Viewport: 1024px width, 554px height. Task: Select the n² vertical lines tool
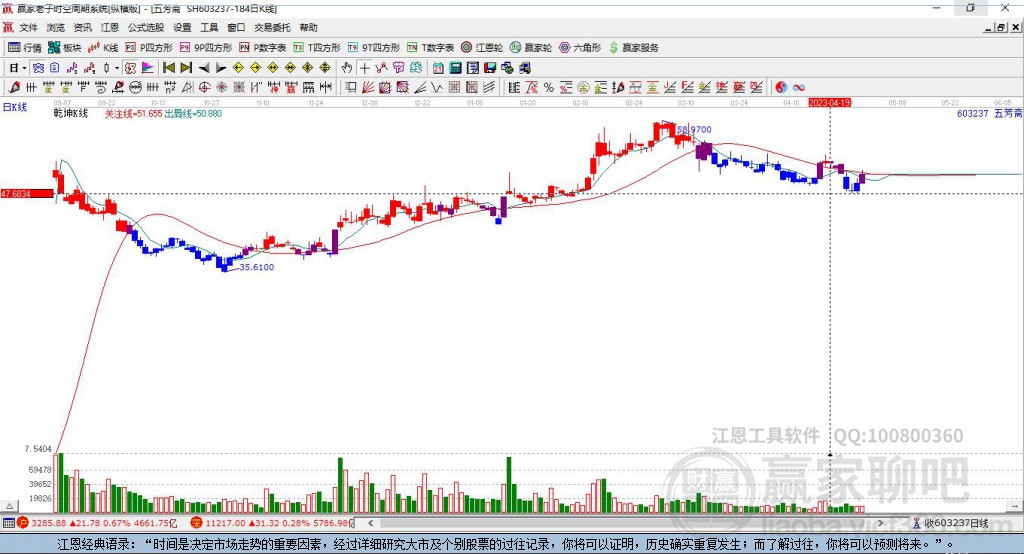tap(170, 88)
